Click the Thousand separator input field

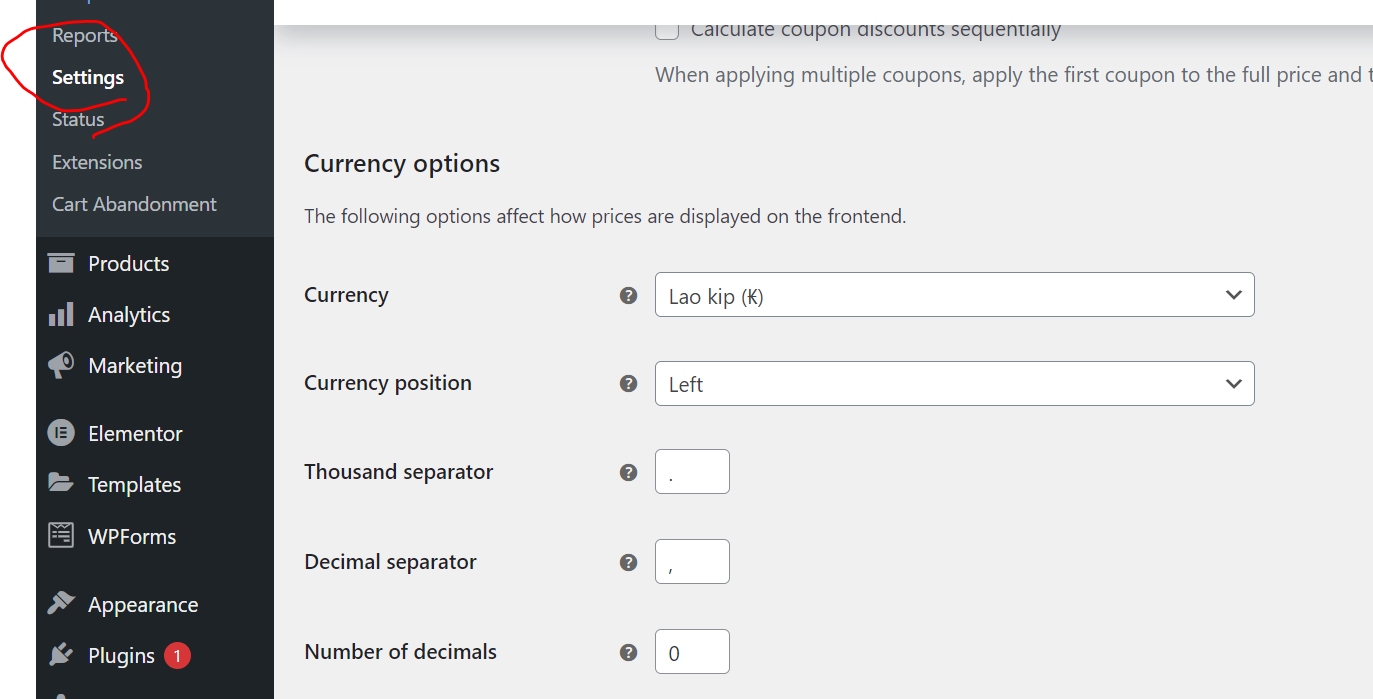point(692,472)
